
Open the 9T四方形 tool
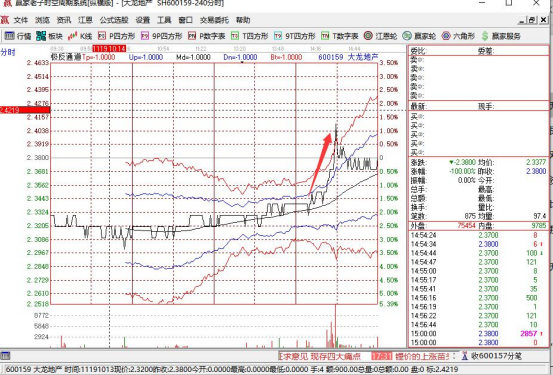tap(295, 36)
